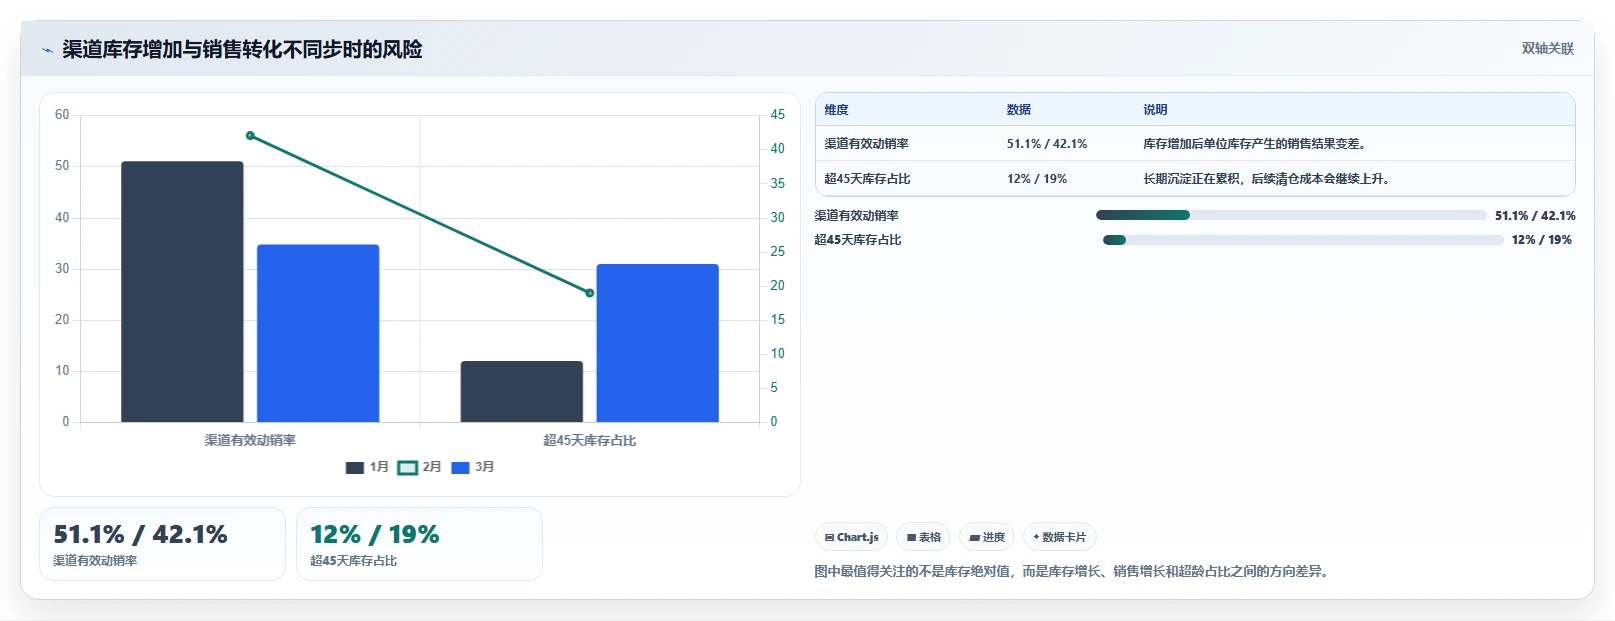This screenshot has width=1615, height=621.
Task: Click the Chart.js tag
Action: click(x=852, y=537)
